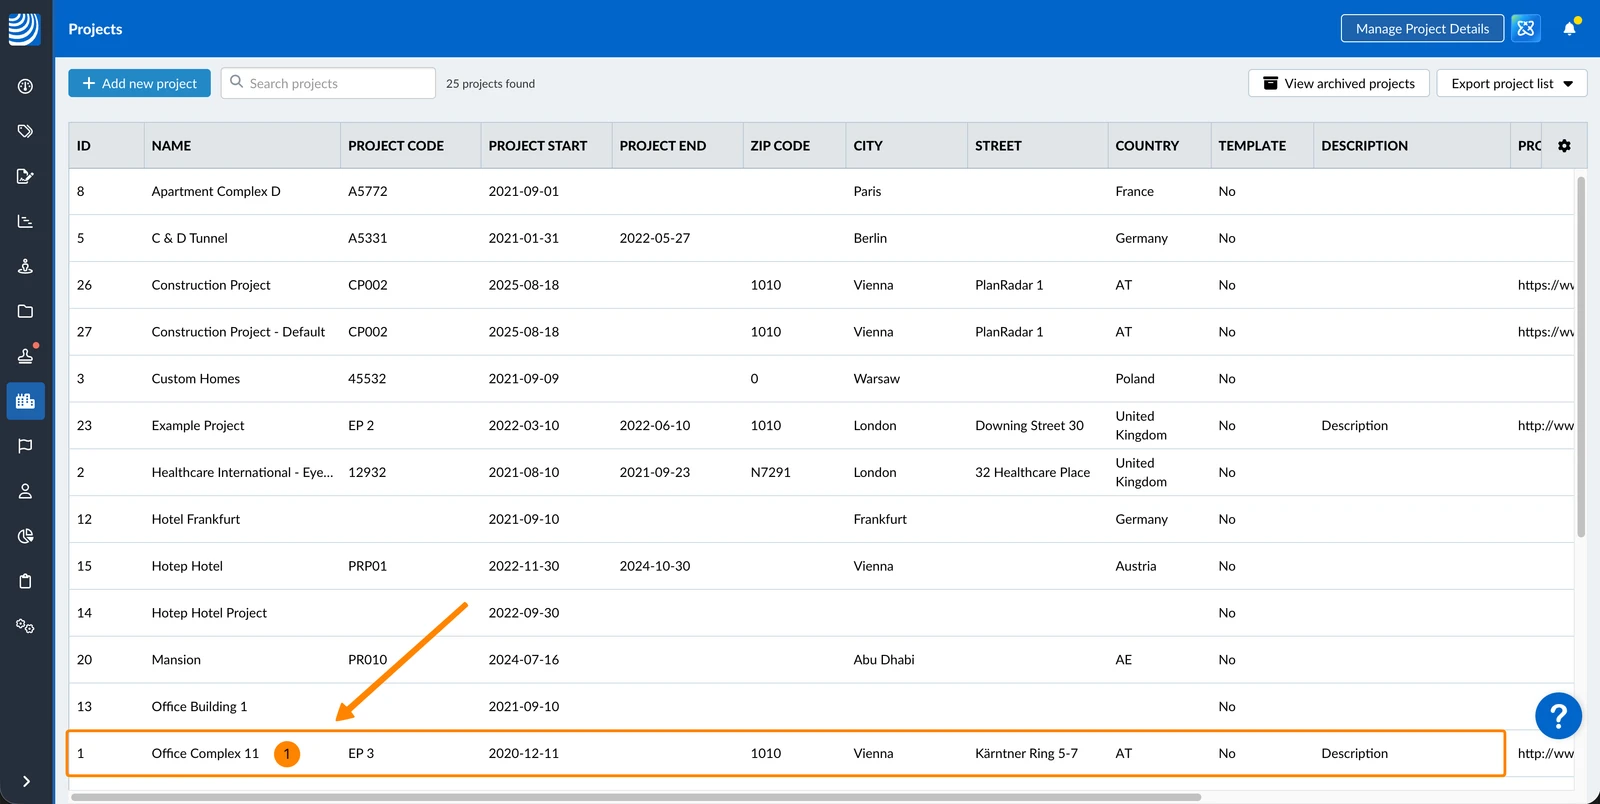Click the vertical table scrollbar

[x=1581, y=357]
